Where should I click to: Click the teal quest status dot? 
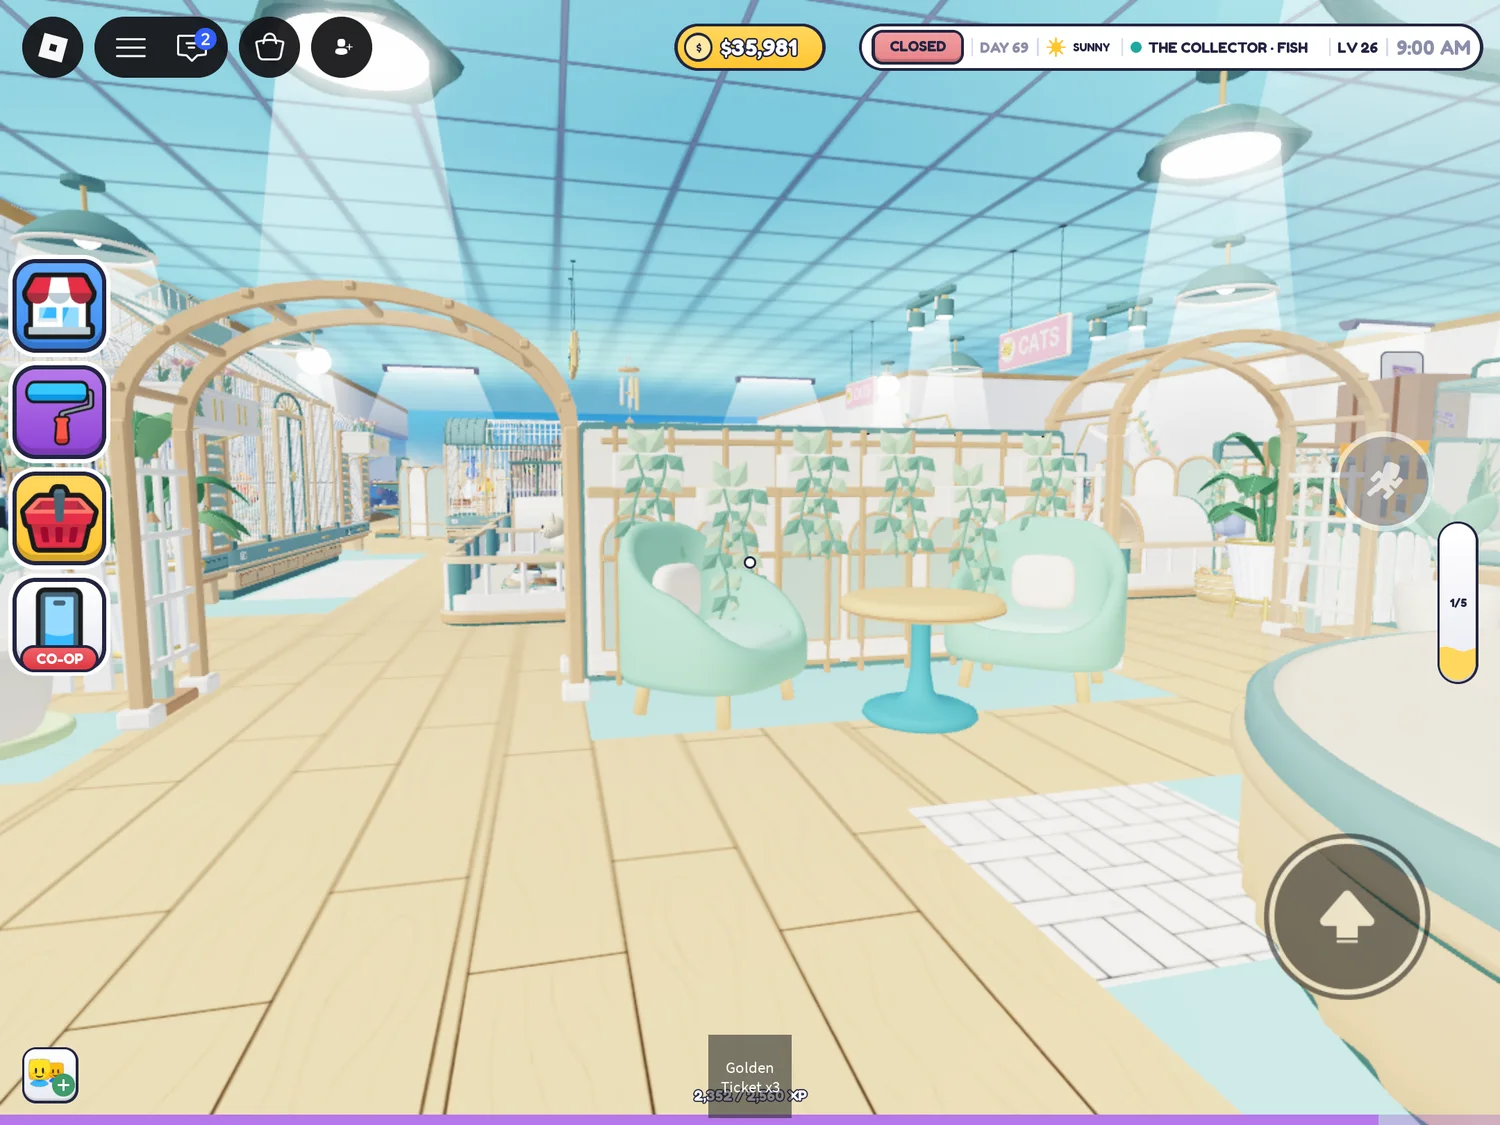(x=1136, y=47)
